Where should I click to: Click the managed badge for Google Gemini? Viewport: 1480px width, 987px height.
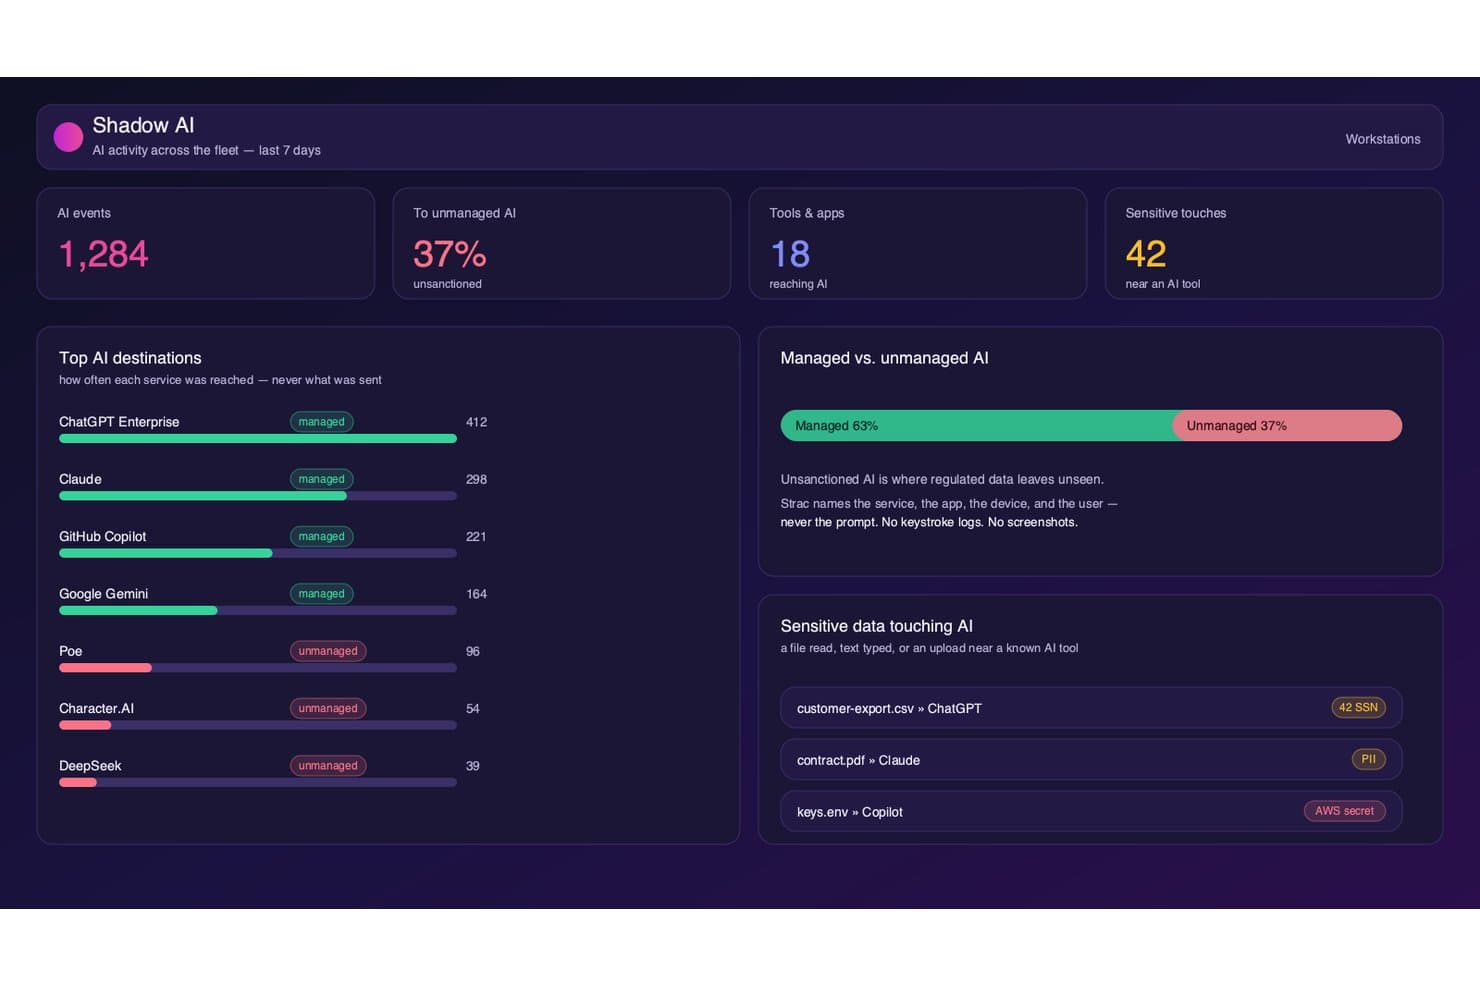click(x=321, y=594)
